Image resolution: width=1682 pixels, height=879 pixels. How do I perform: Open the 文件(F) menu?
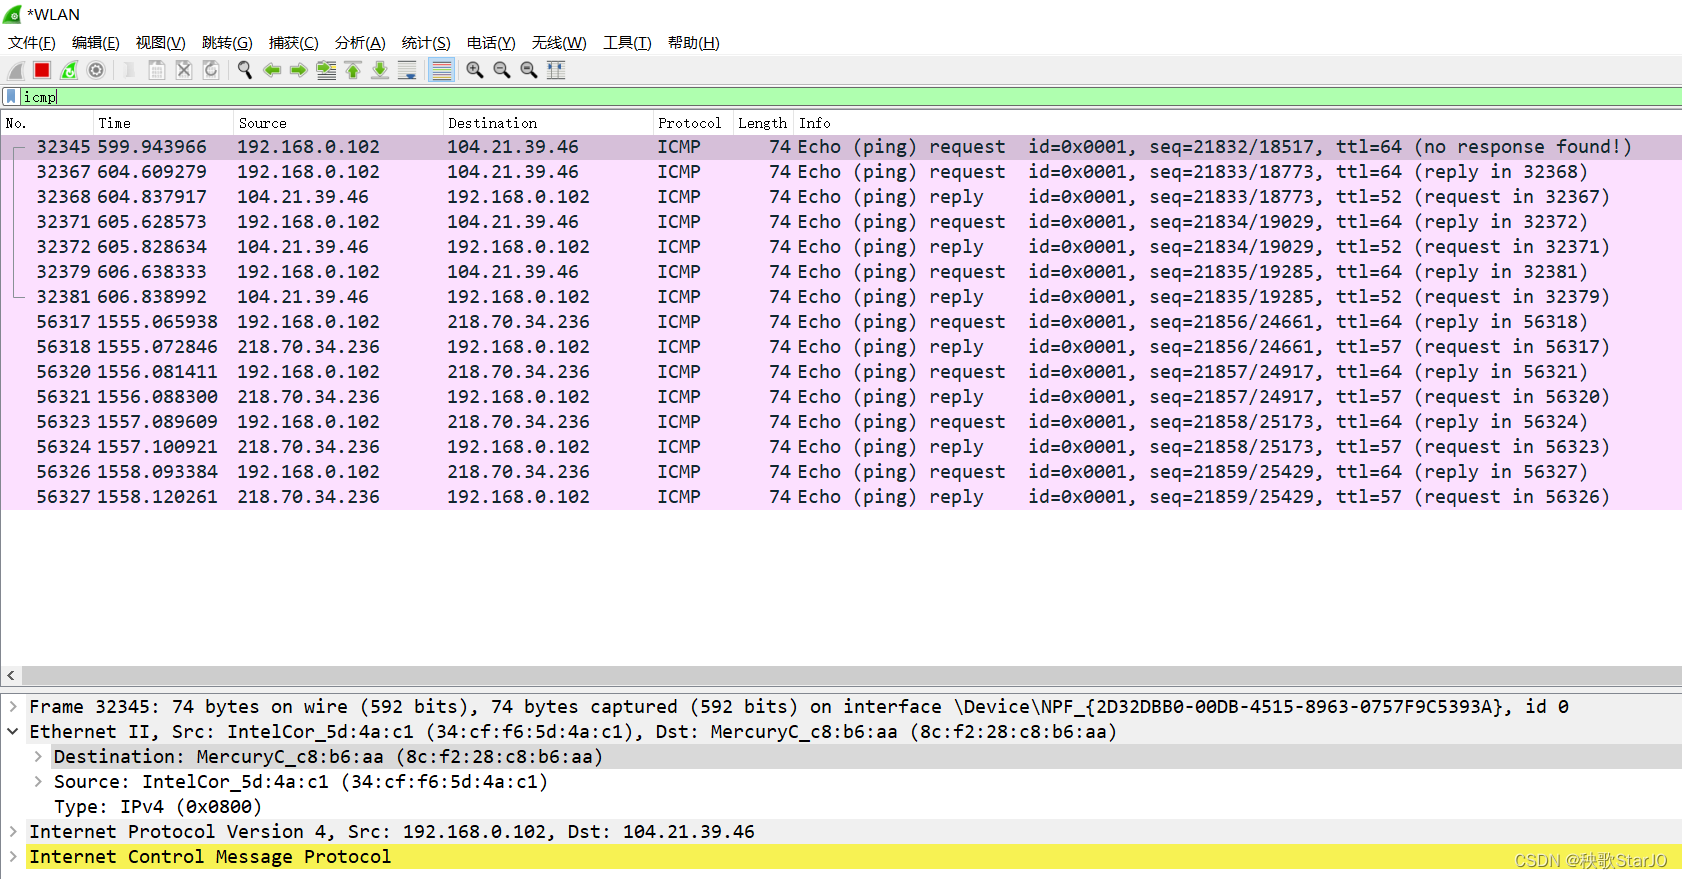(x=32, y=43)
